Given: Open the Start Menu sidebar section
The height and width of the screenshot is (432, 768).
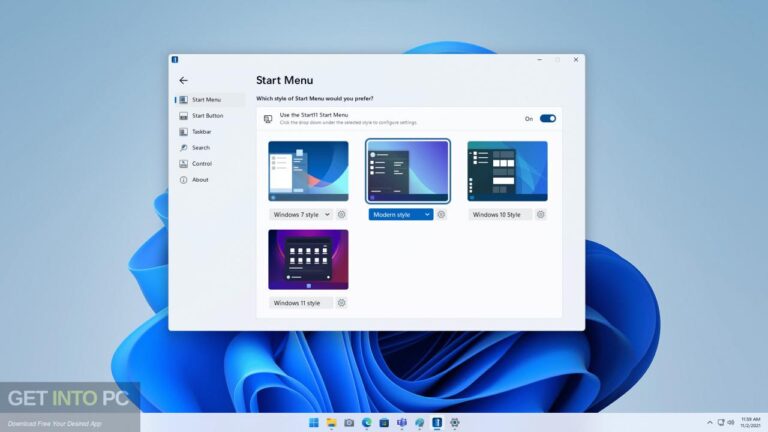Looking at the screenshot, I should [x=210, y=99].
